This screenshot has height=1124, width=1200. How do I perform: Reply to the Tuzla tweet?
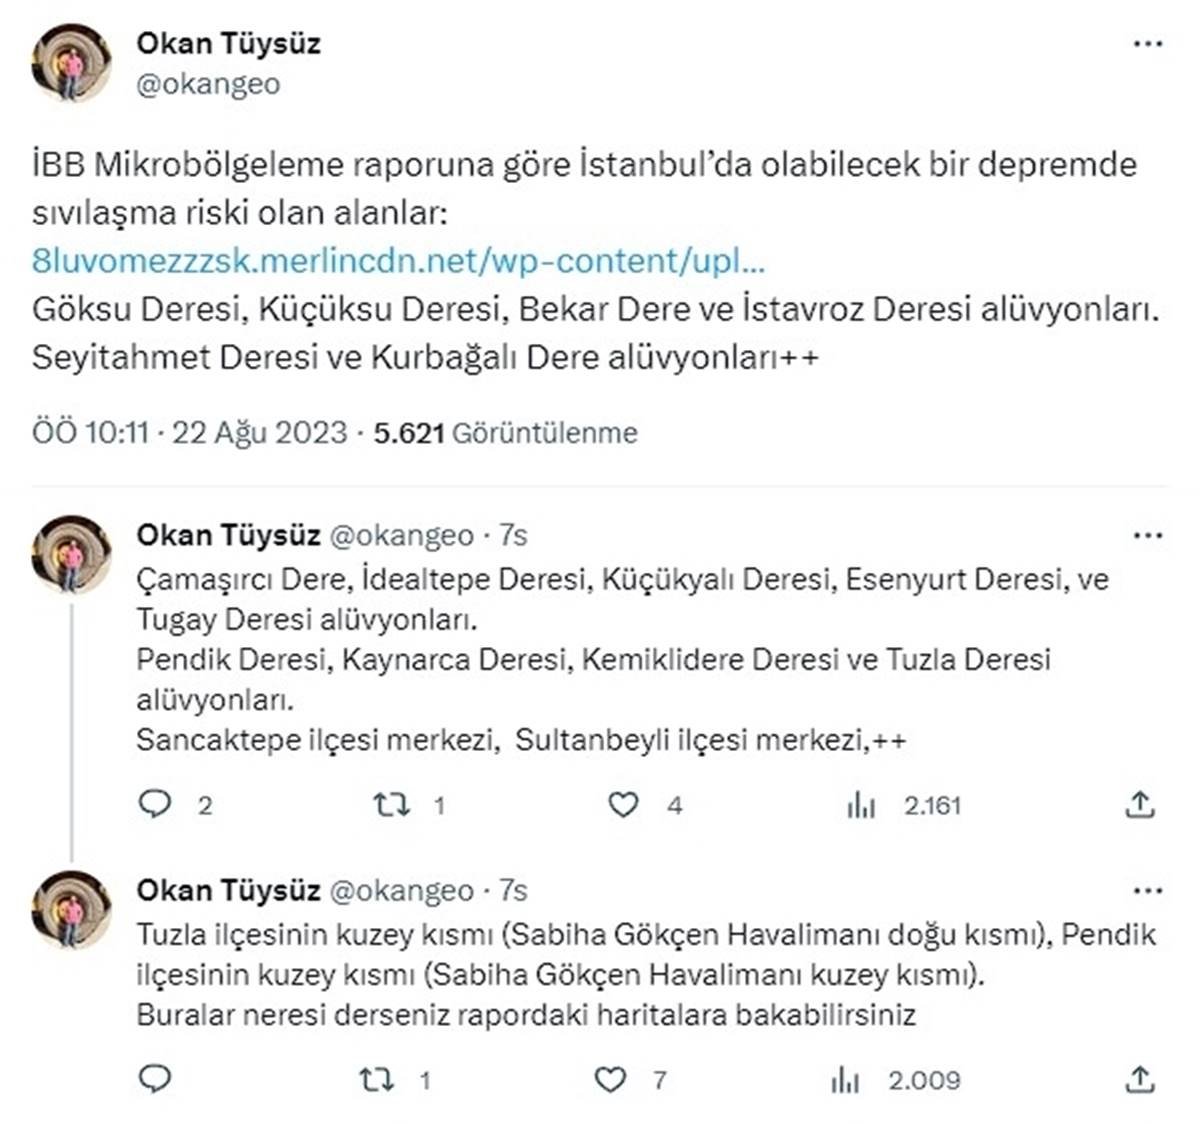coord(156,1081)
